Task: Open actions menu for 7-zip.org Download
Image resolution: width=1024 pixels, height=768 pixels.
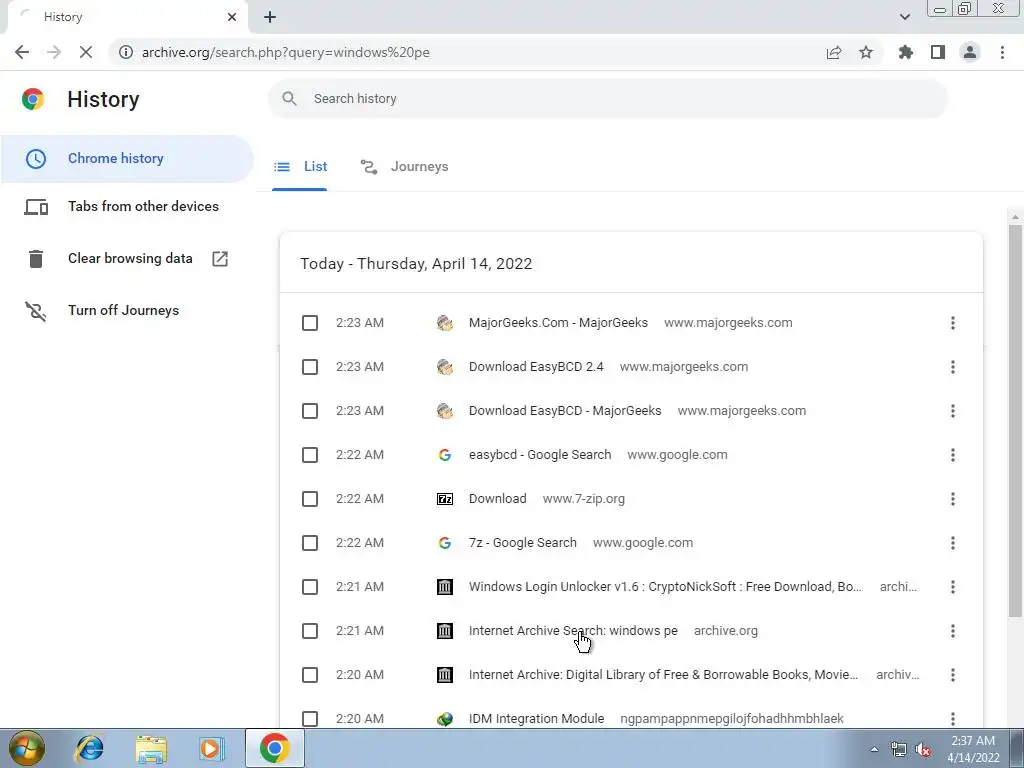Action: pyautogui.click(x=953, y=499)
